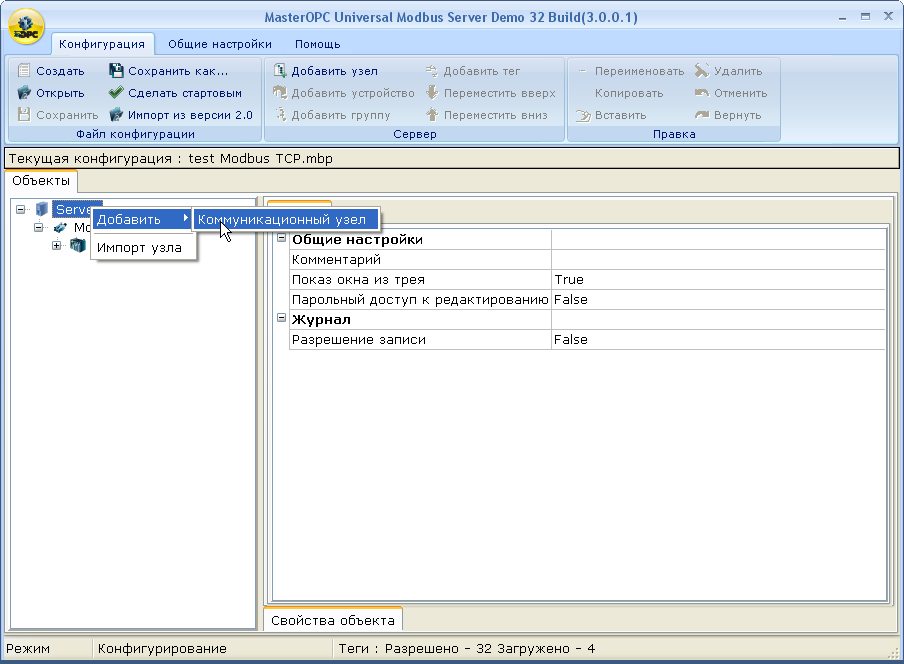Collapse the Server tree node
904x664 pixels.
[21, 209]
